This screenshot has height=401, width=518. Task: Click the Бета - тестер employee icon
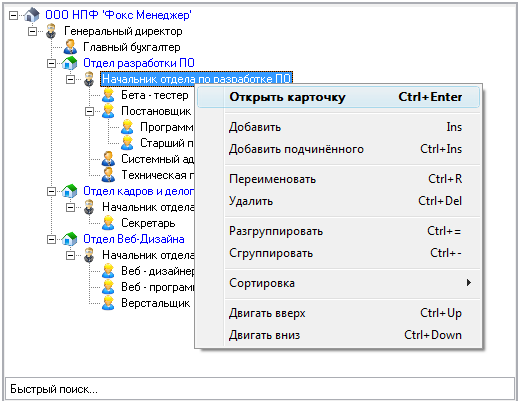click(108, 95)
